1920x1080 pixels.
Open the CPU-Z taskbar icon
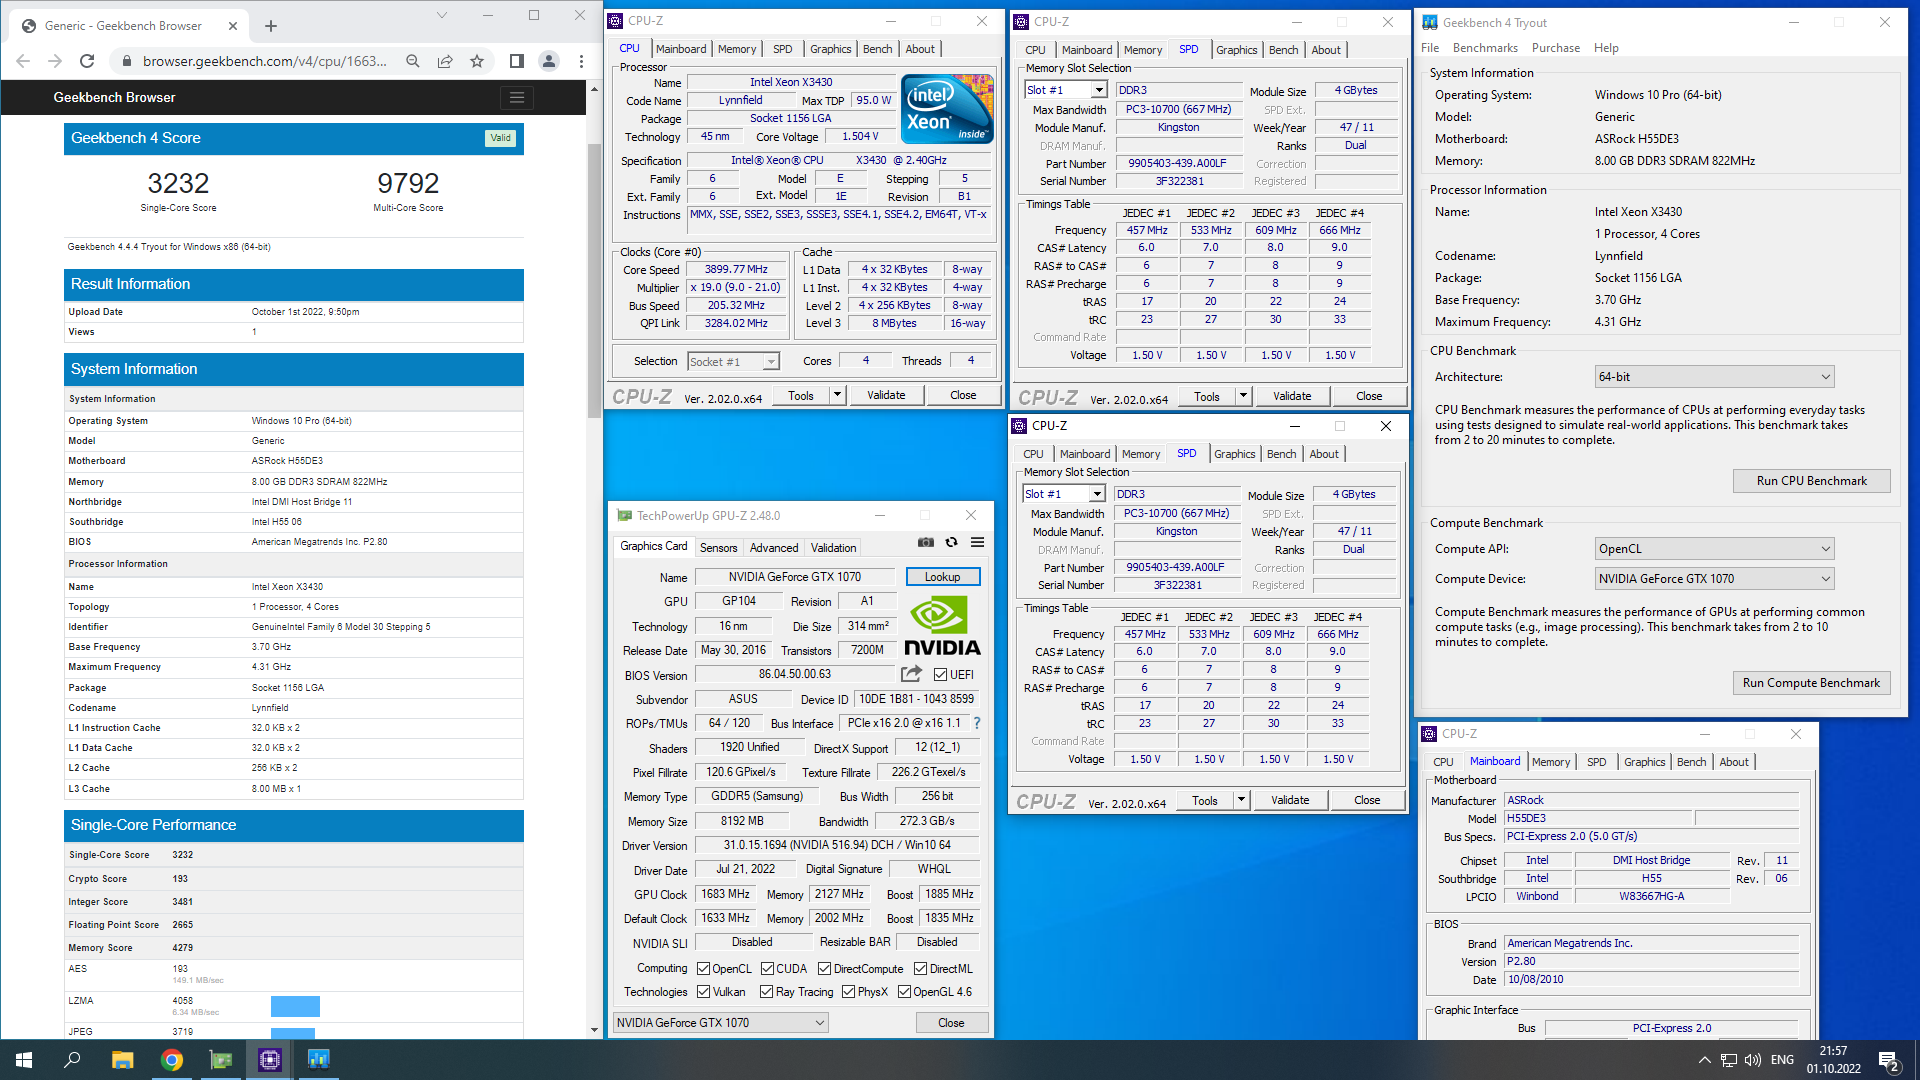[270, 1060]
